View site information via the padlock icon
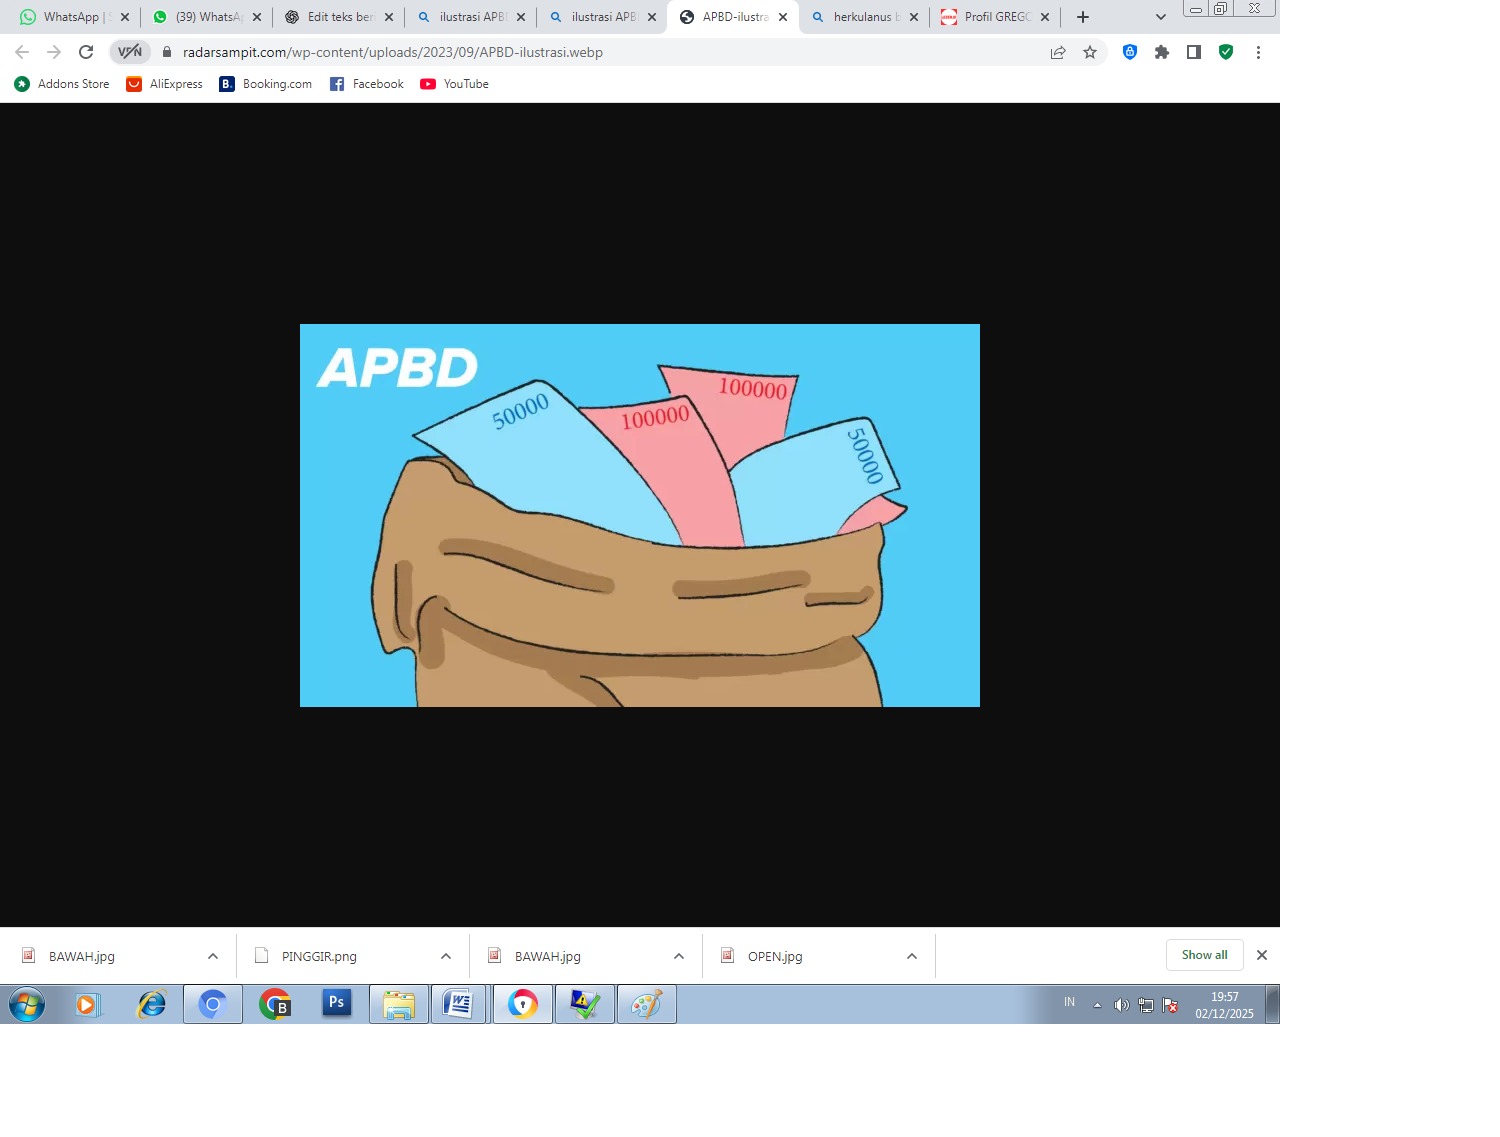Viewport: 1500px width, 1137px height. click(167, 52)
